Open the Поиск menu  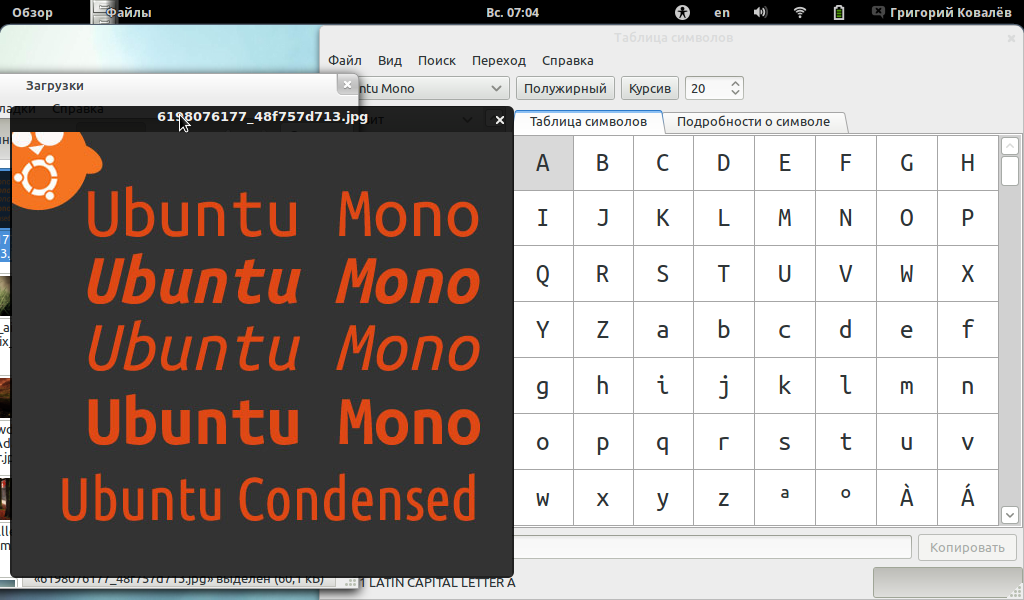pos(437,60)
